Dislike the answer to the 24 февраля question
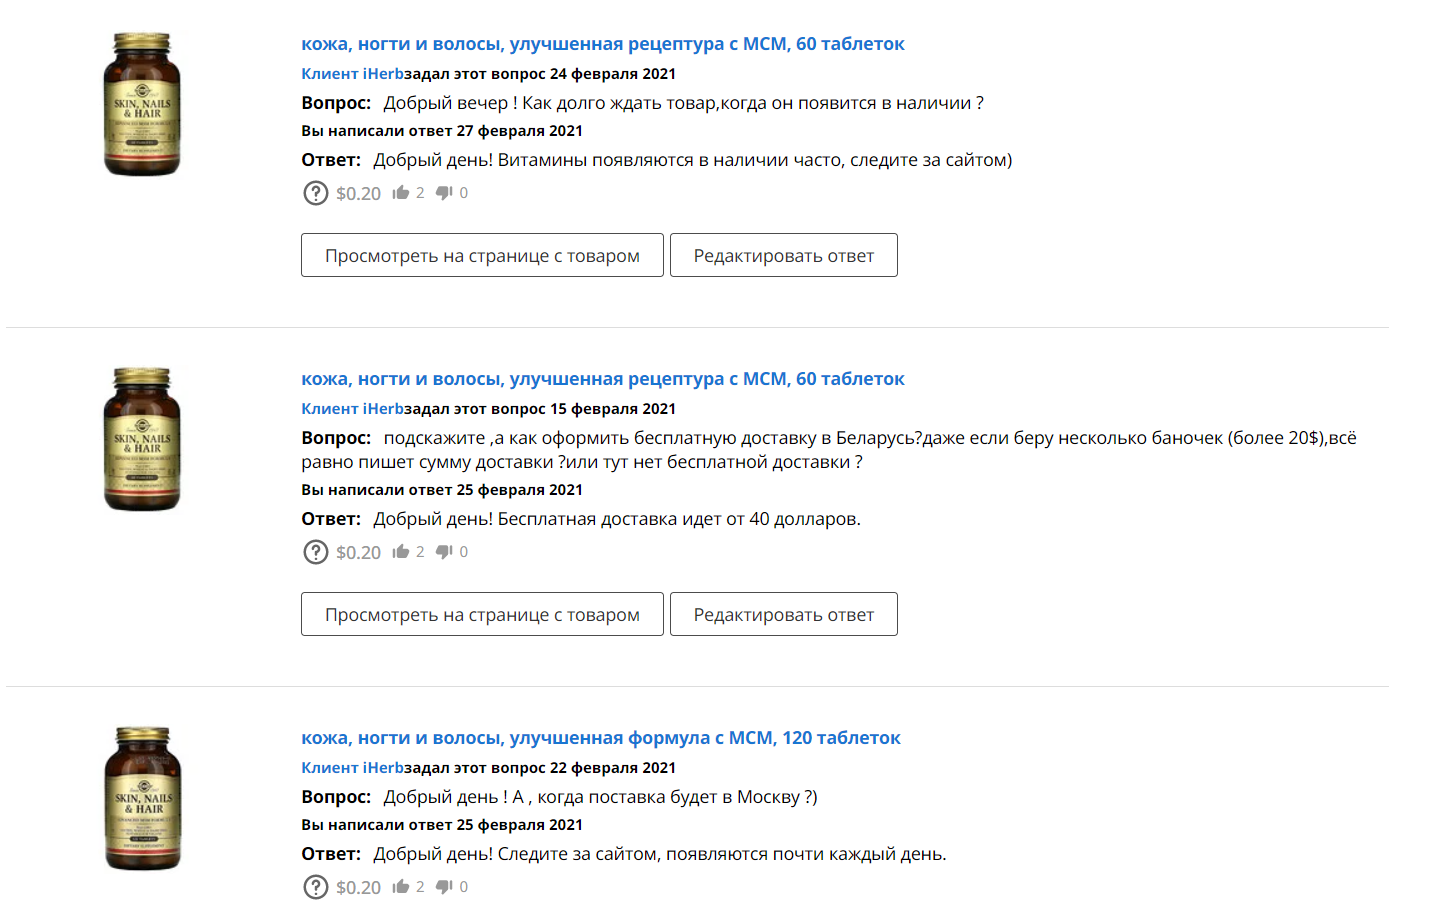1434x921 pixels. tap(444, 193)
